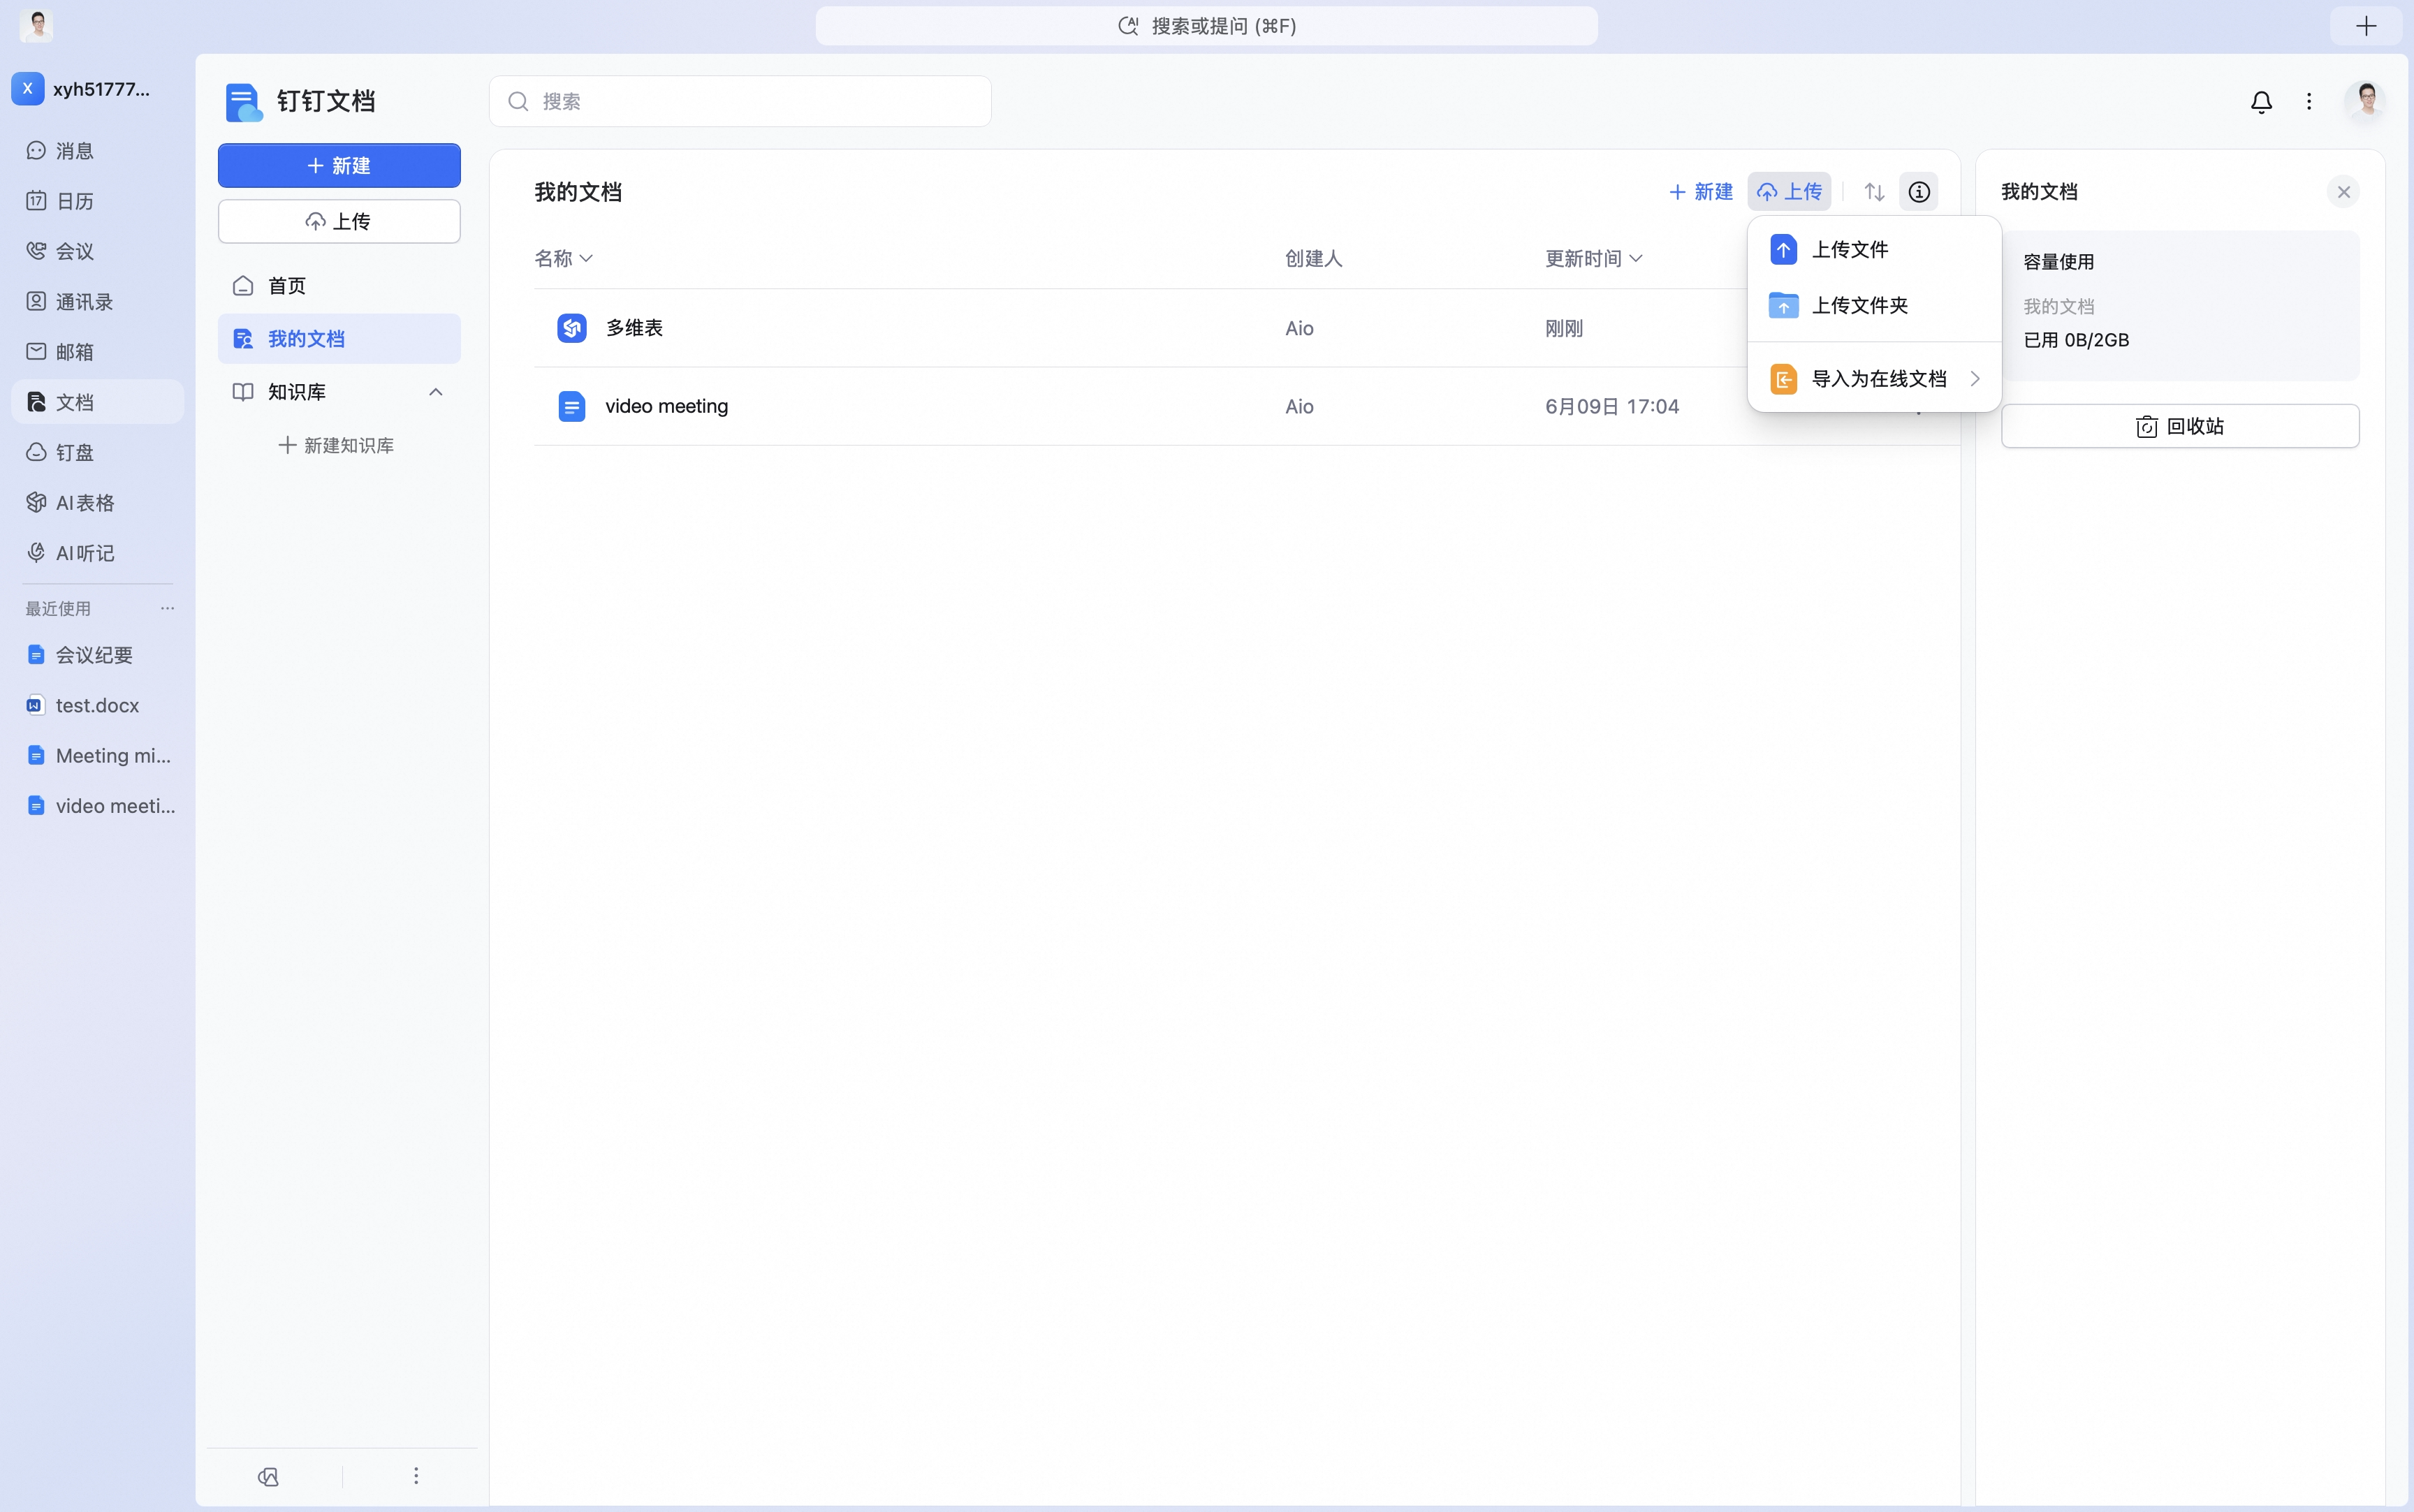Open the notification bell icon
The width and height of the screenshot is (2414, 1512).
click(2261, 102)
